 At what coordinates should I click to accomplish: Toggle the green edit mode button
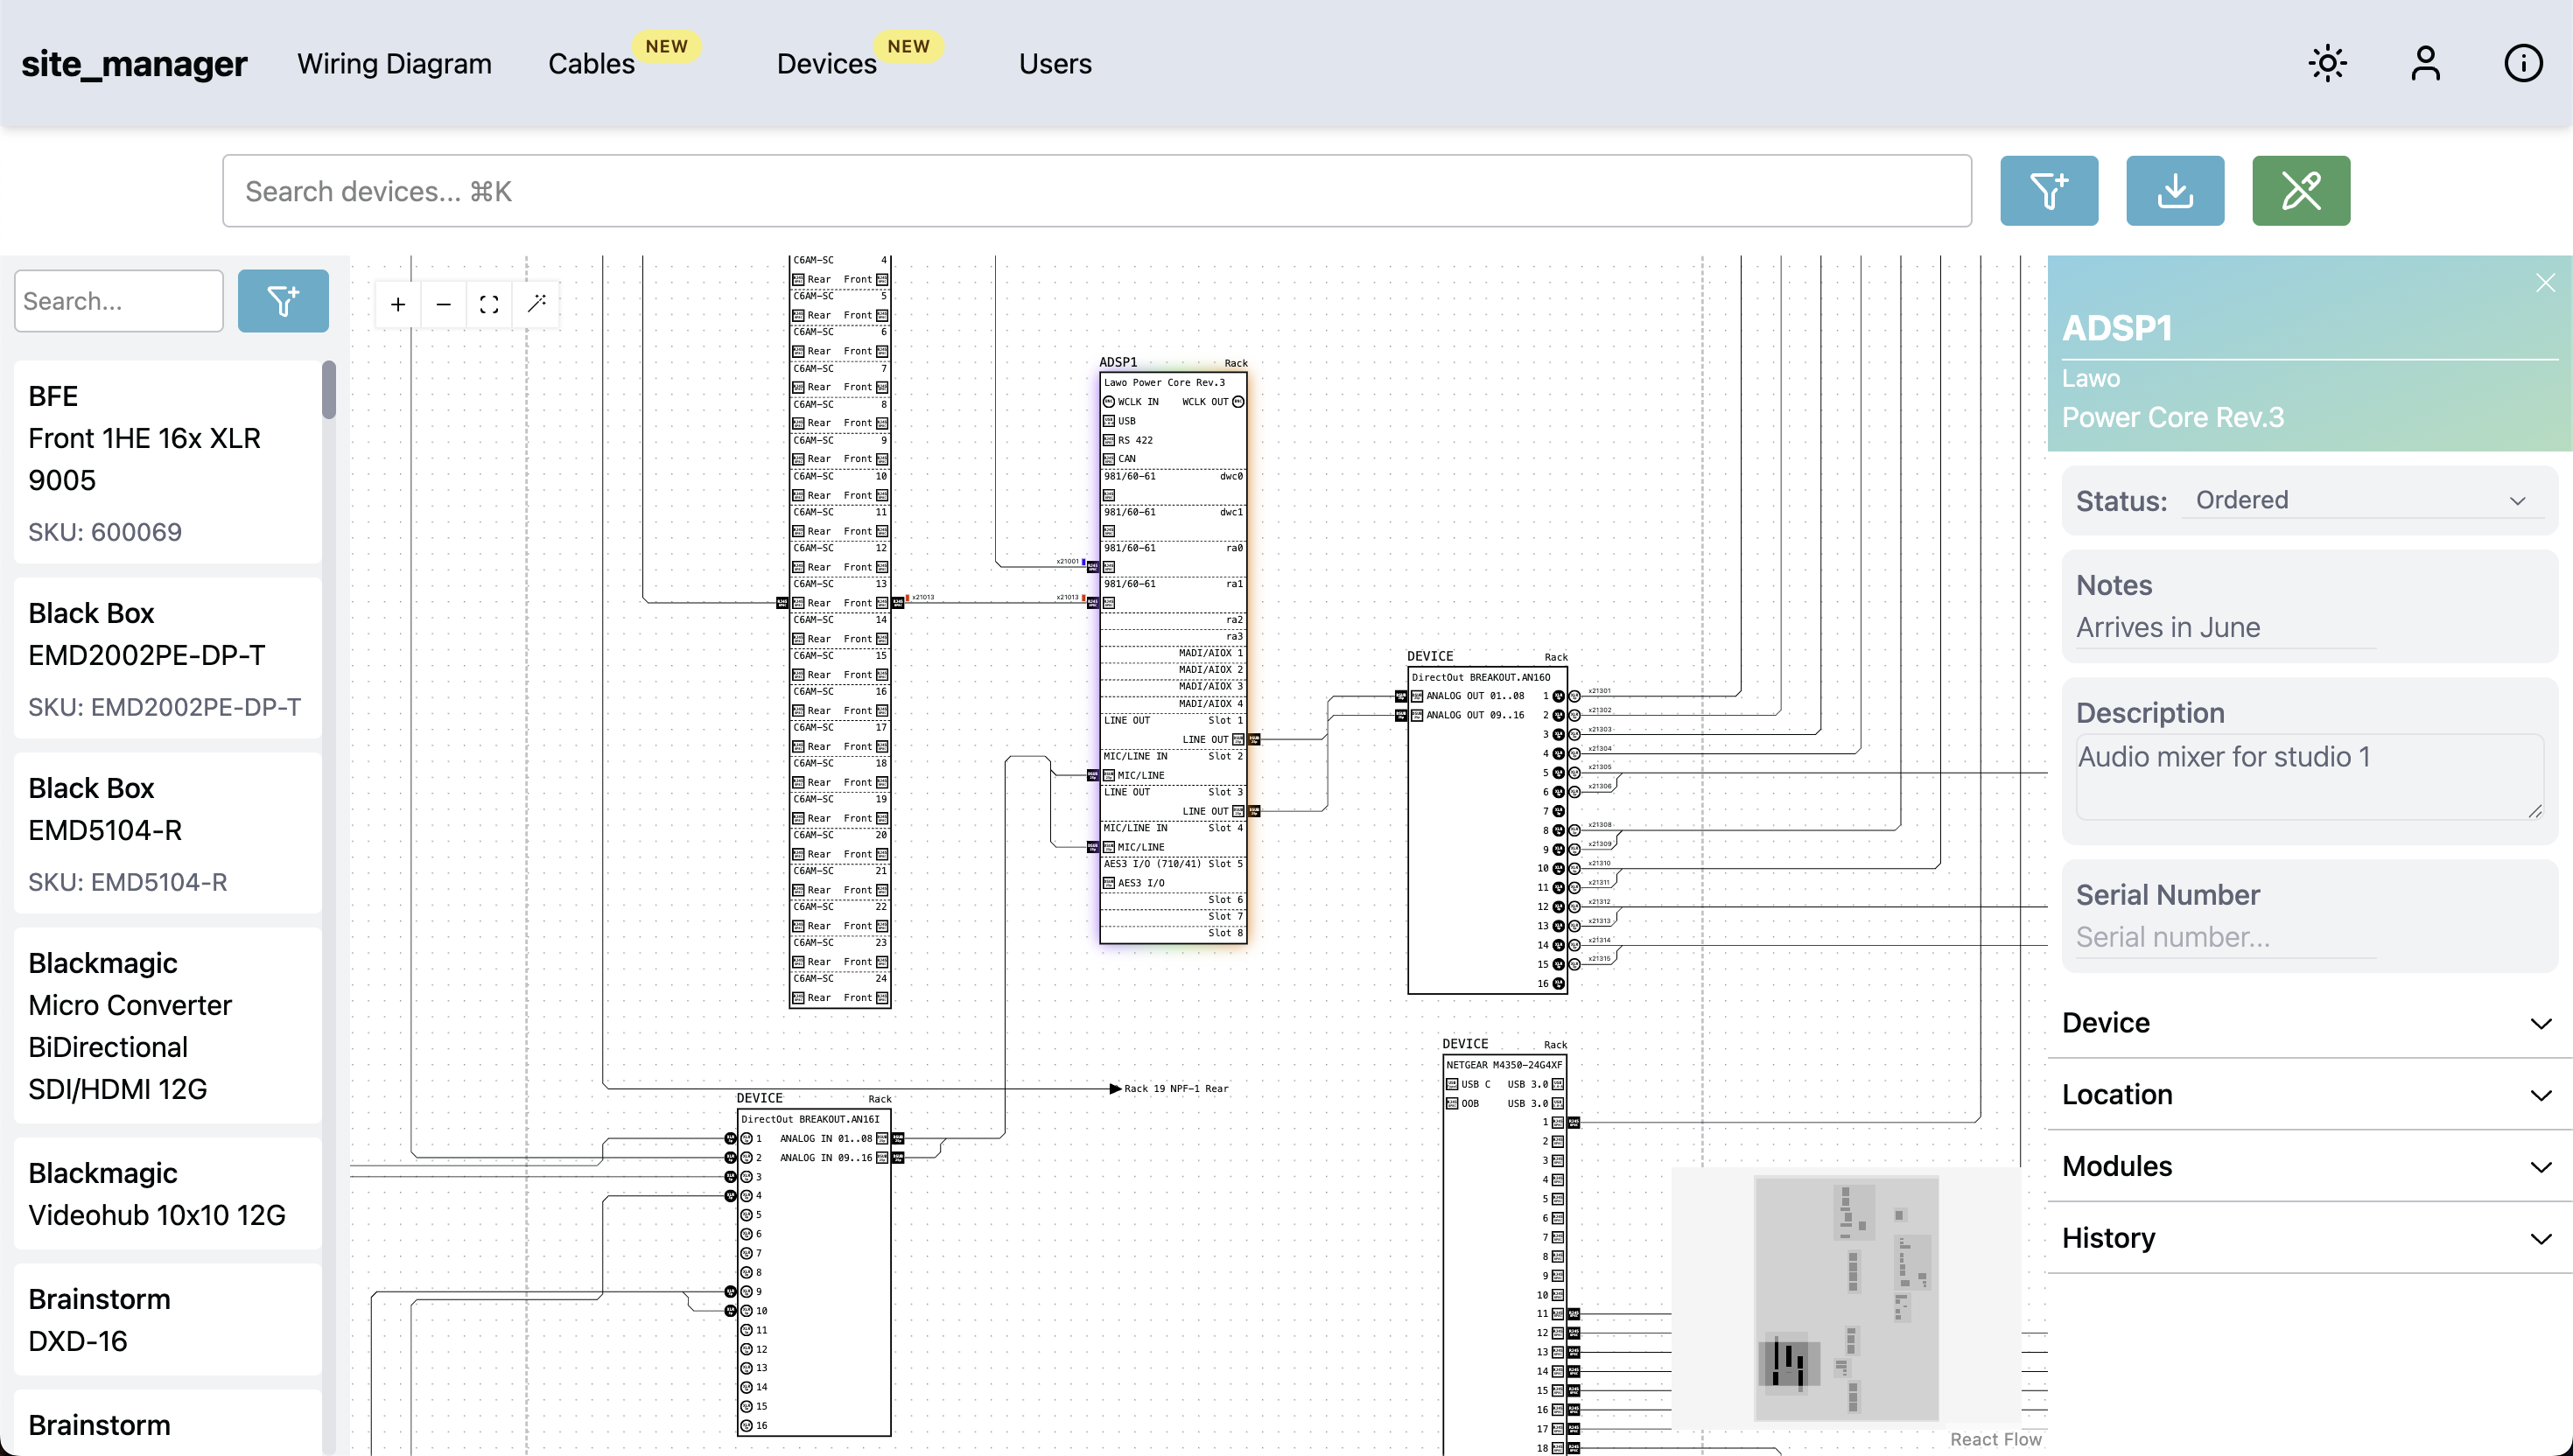[2300, 190]
